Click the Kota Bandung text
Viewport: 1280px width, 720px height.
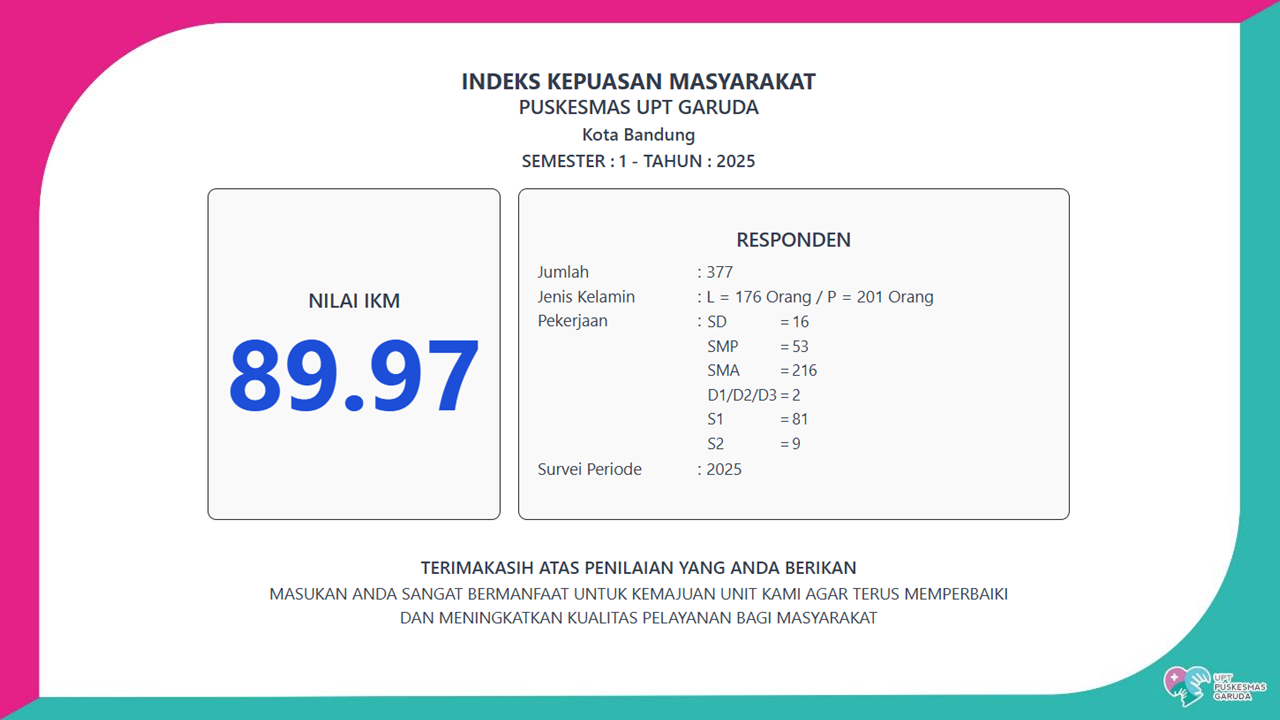(x=638, y=135)
